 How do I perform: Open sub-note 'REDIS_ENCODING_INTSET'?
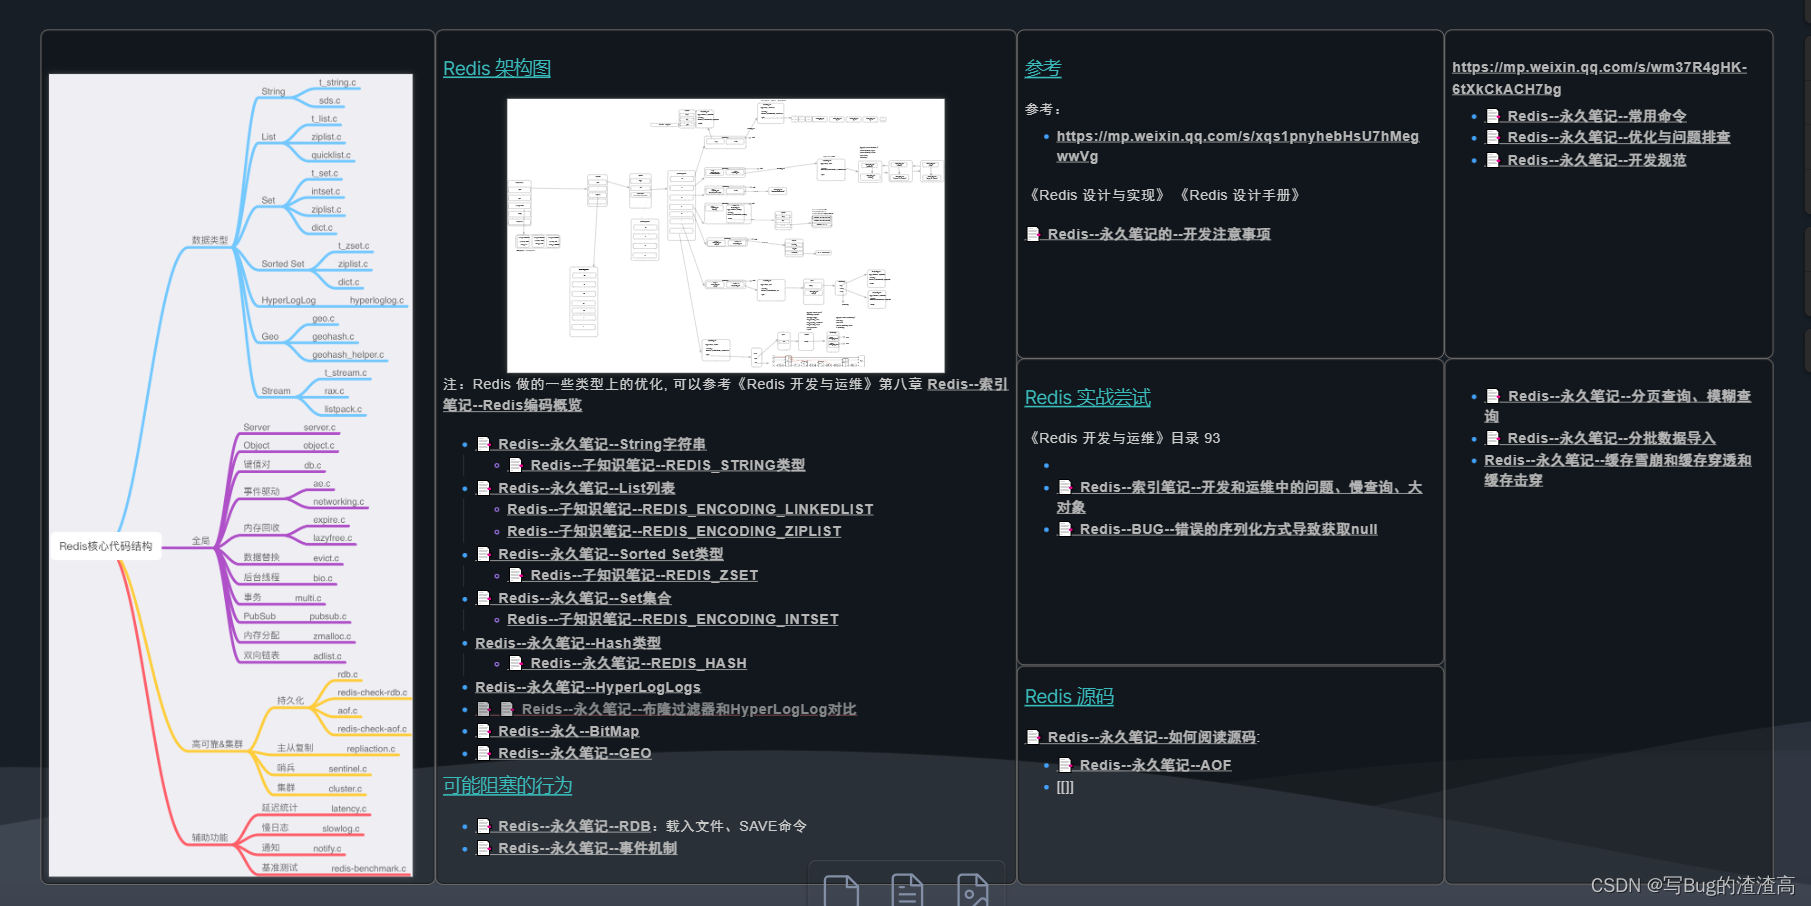pos(673,619)
